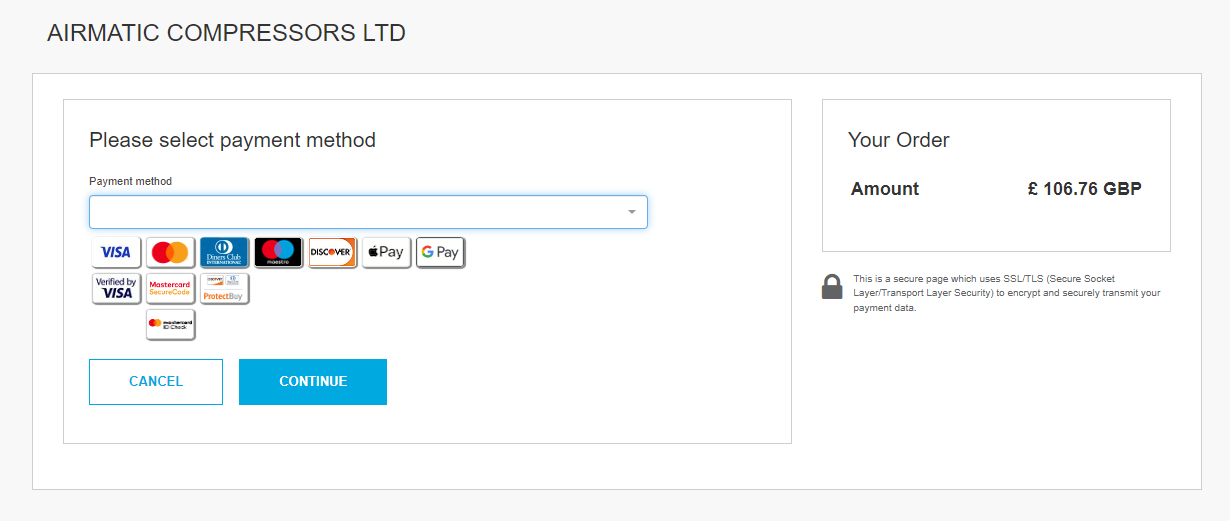
Task: Click the SSL/TLS secure page notice
Action: (1007, 293)
